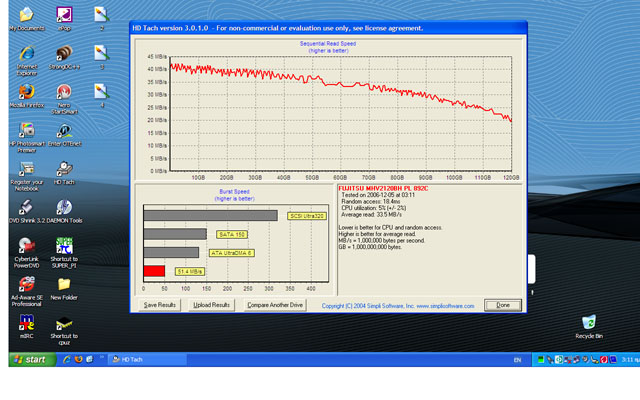Viewport: 640px width, 400px height.
Task: Open the New Folder on desktop
Action: click(64, 289)
